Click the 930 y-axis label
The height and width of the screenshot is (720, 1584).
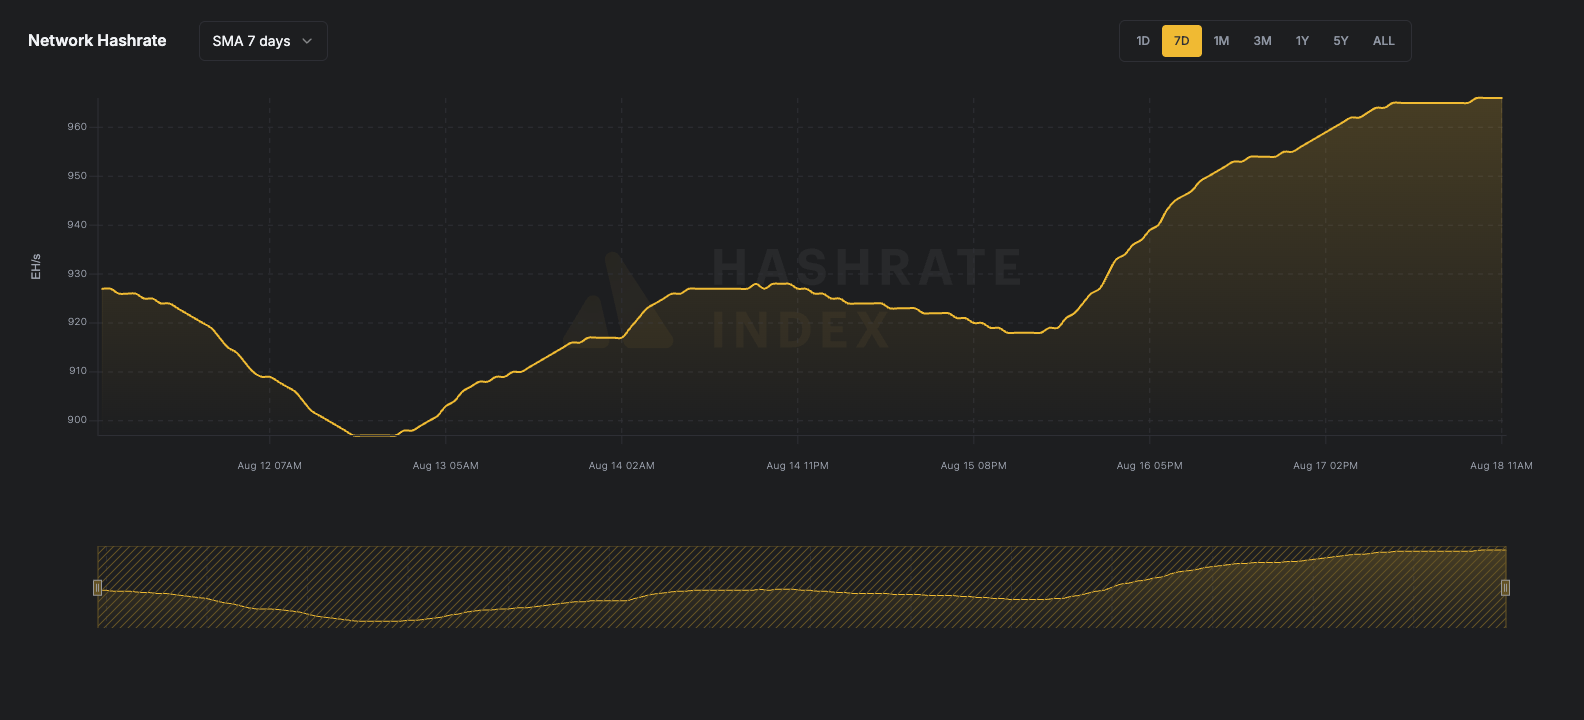pyautogui.click(x=77, y=274)
